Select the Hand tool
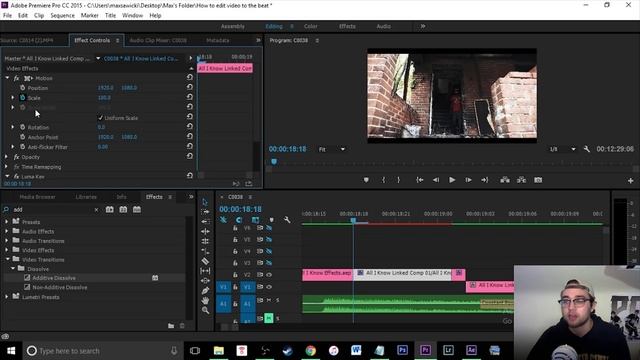The height and width of the screenshot is (360, 640). click(x=205, y=300)
